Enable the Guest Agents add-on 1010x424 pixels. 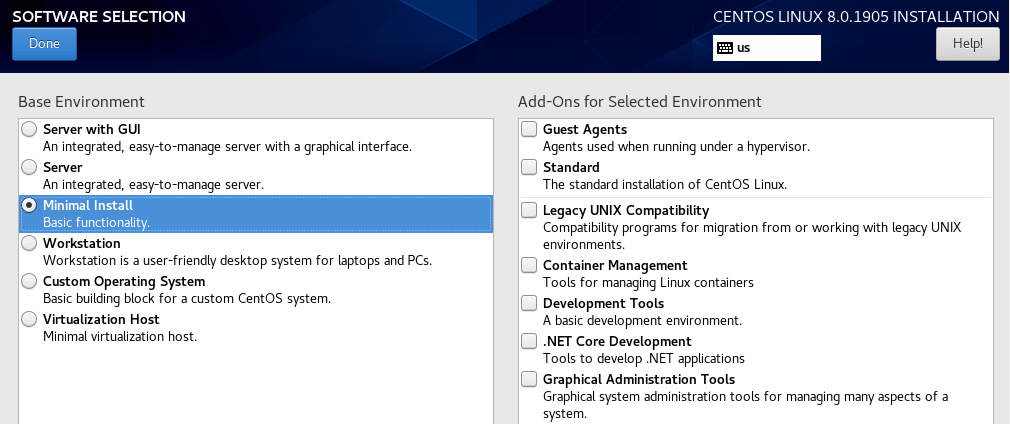click(529, 129)
